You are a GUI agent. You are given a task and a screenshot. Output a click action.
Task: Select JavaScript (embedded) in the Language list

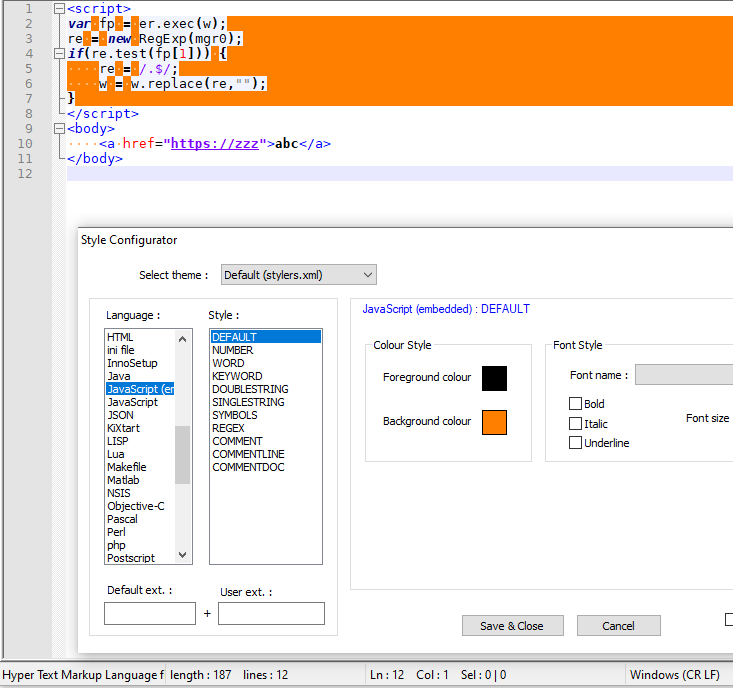[140, 389]
